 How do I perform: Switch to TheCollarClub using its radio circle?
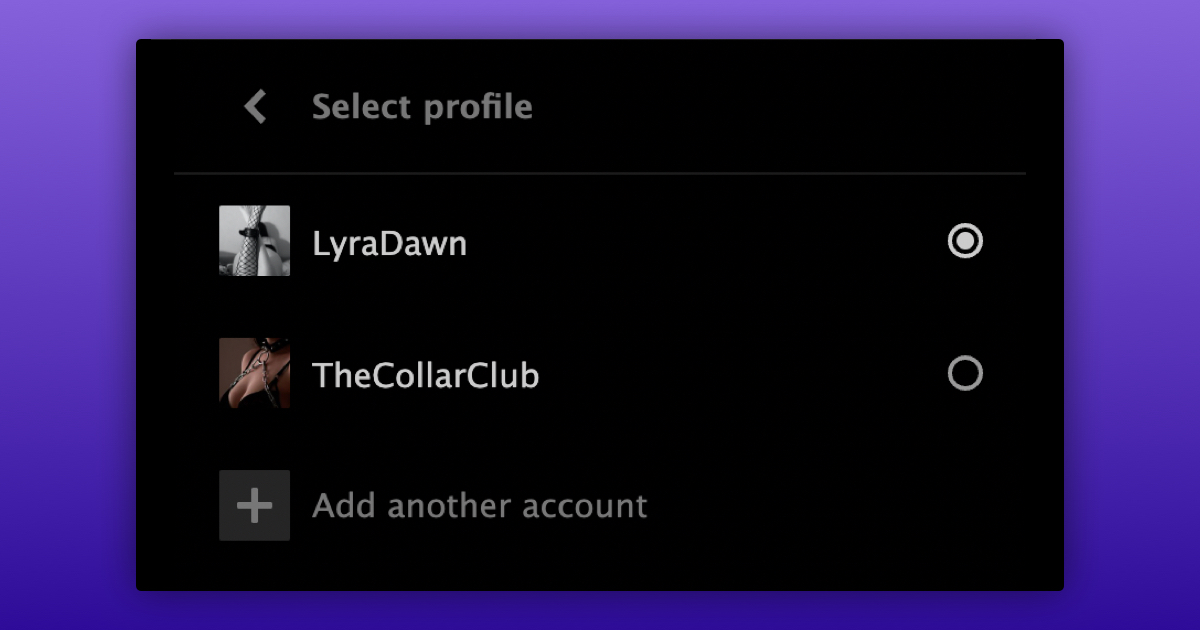pos(965,374)
